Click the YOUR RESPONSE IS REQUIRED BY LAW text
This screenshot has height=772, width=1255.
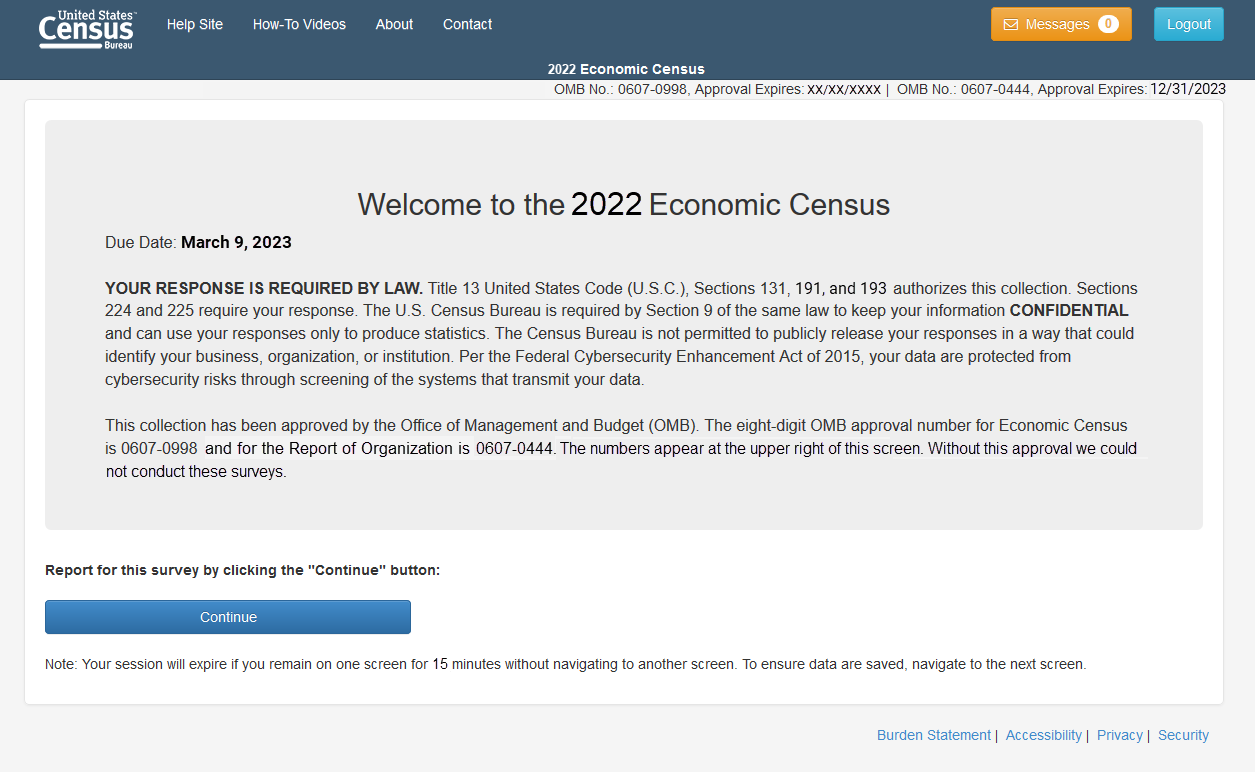(264, 288)
